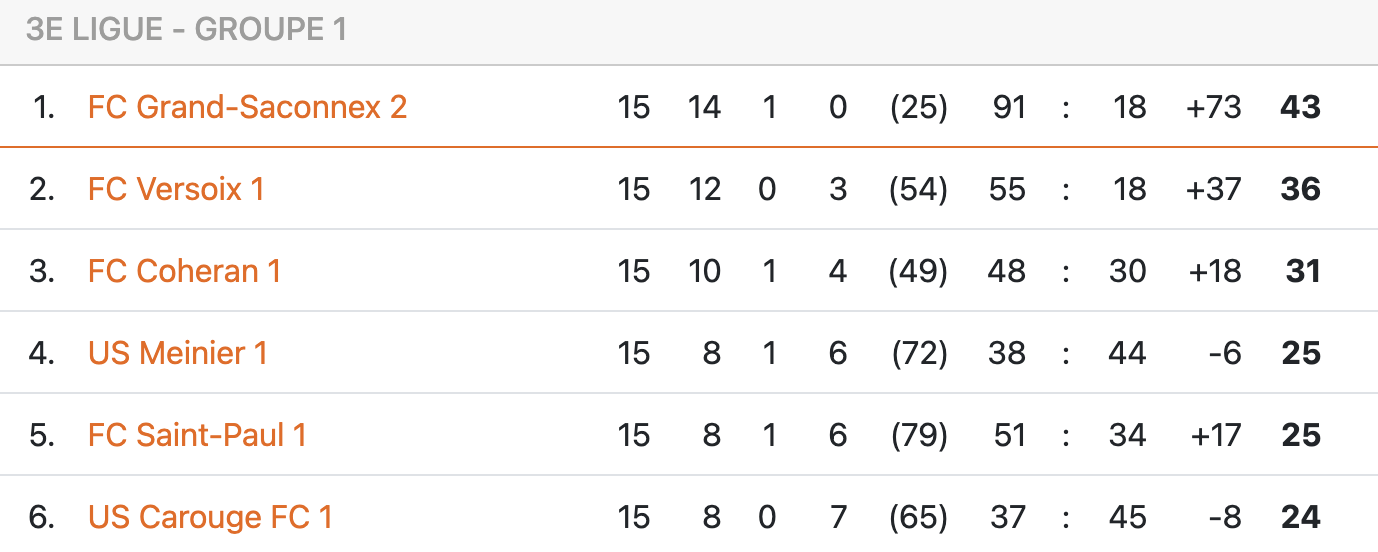Open the FC Versoix 1 team link
Screen dimensions: 1378x552
pyautogui.click(x=176, y=189)
